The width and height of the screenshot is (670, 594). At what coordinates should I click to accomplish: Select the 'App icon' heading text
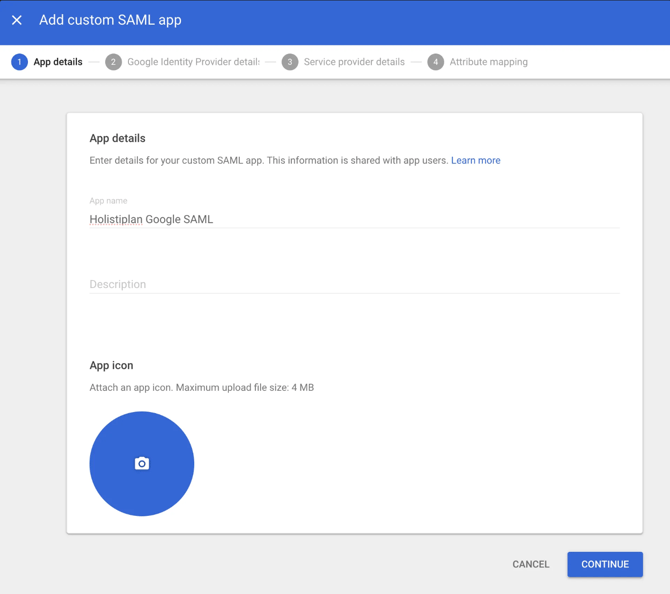[112, 365]
